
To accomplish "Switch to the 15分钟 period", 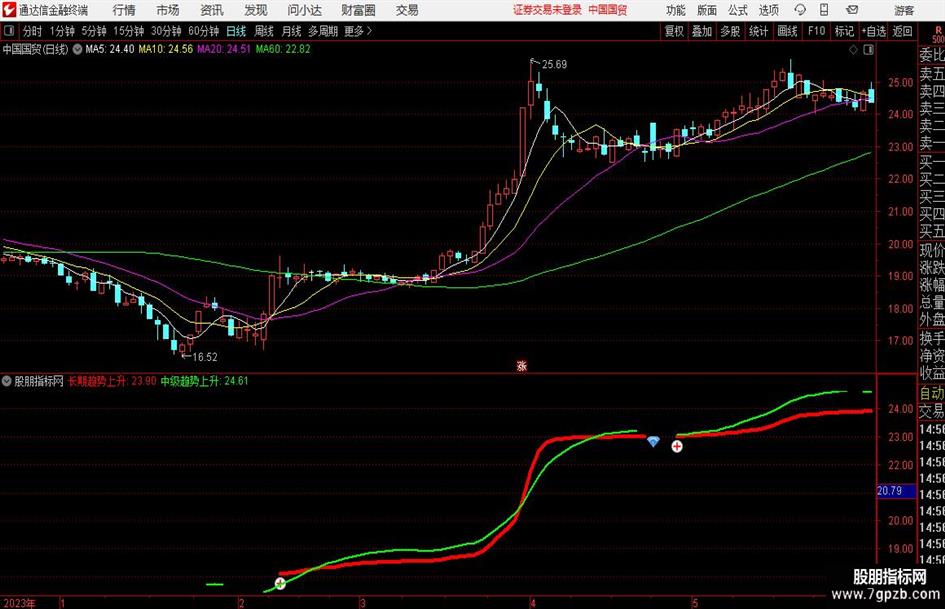I will (x=129, y=31).
